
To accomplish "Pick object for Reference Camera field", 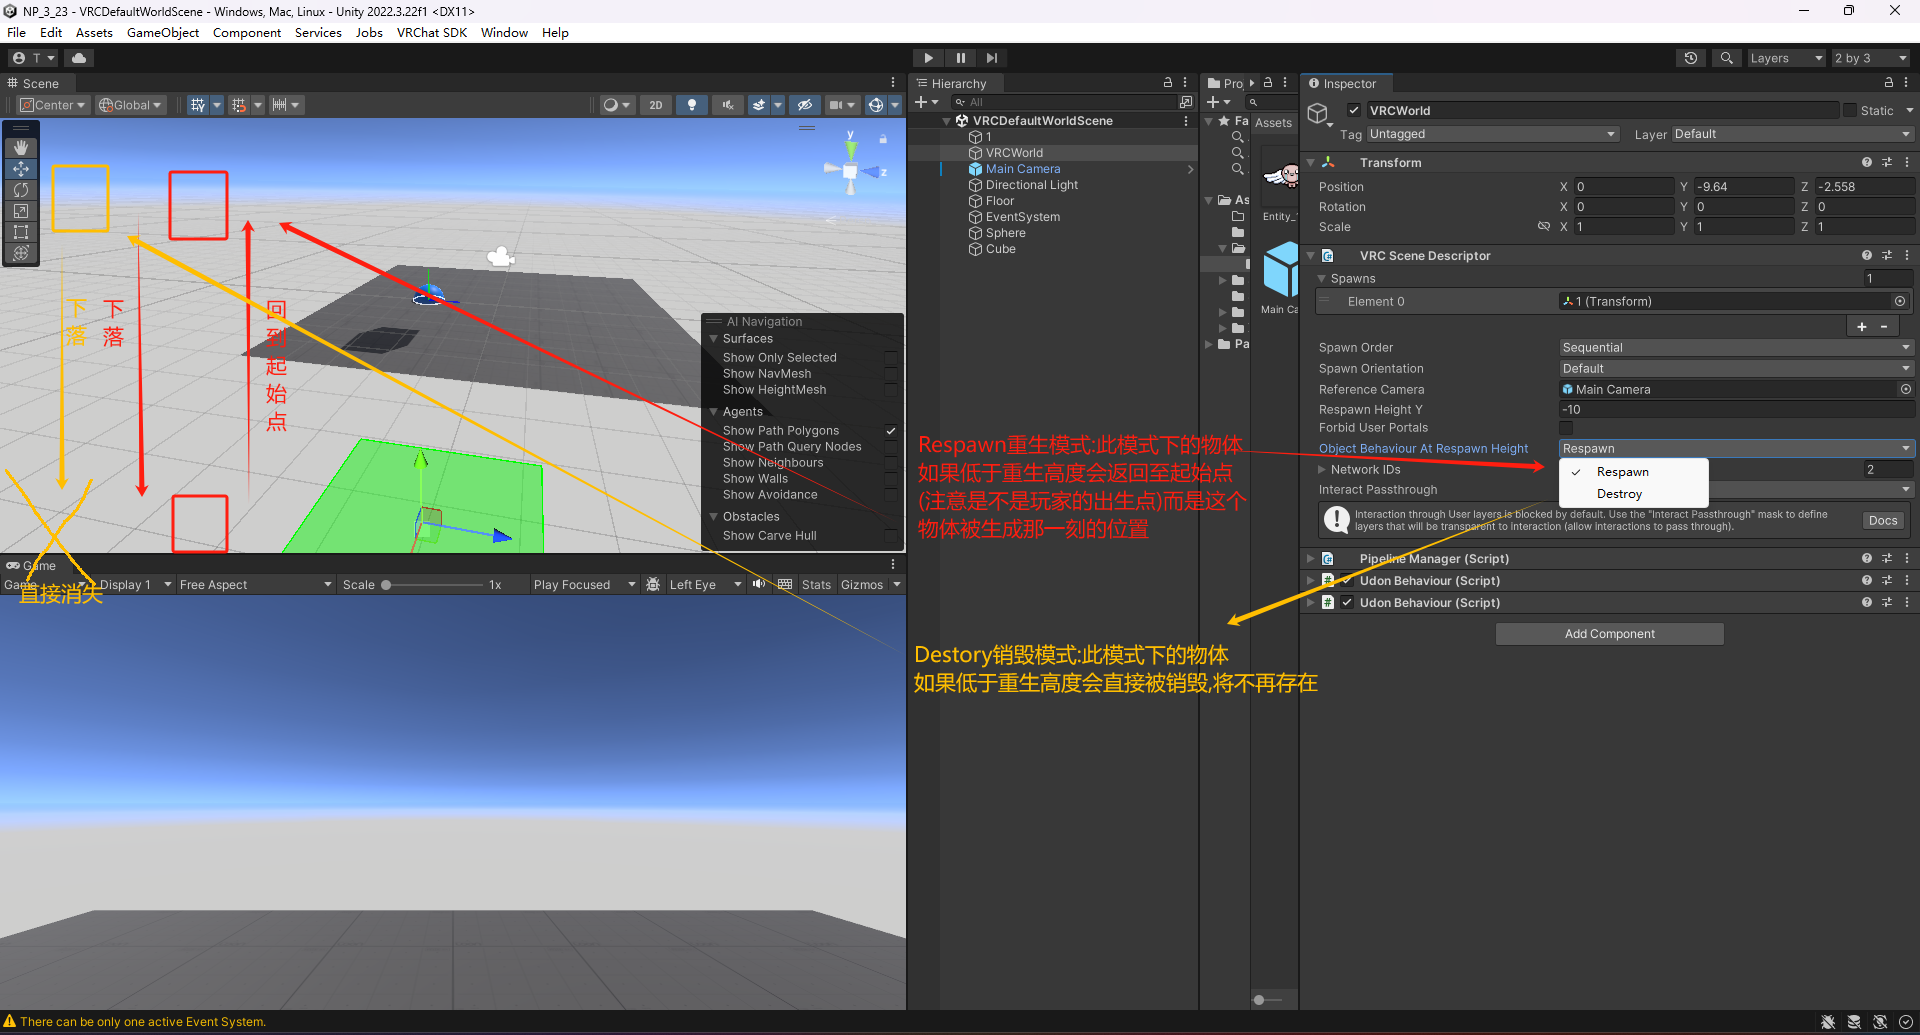I will pos(1905,389).
